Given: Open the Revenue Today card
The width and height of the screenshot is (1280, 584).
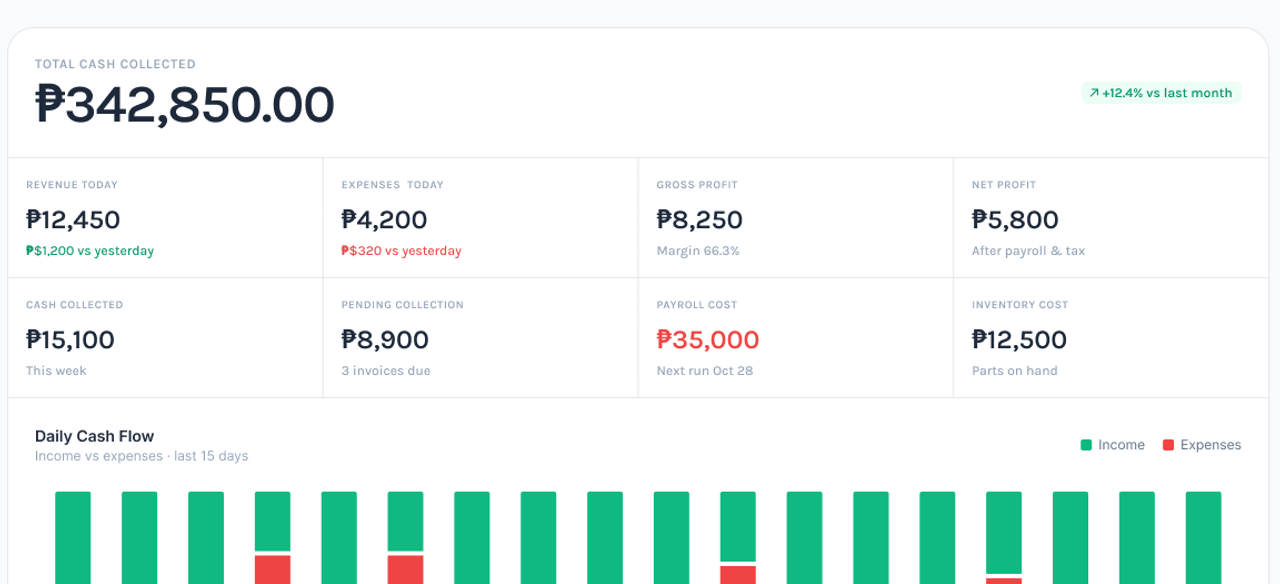Looking at the screenshot, I should pos(165,218).
